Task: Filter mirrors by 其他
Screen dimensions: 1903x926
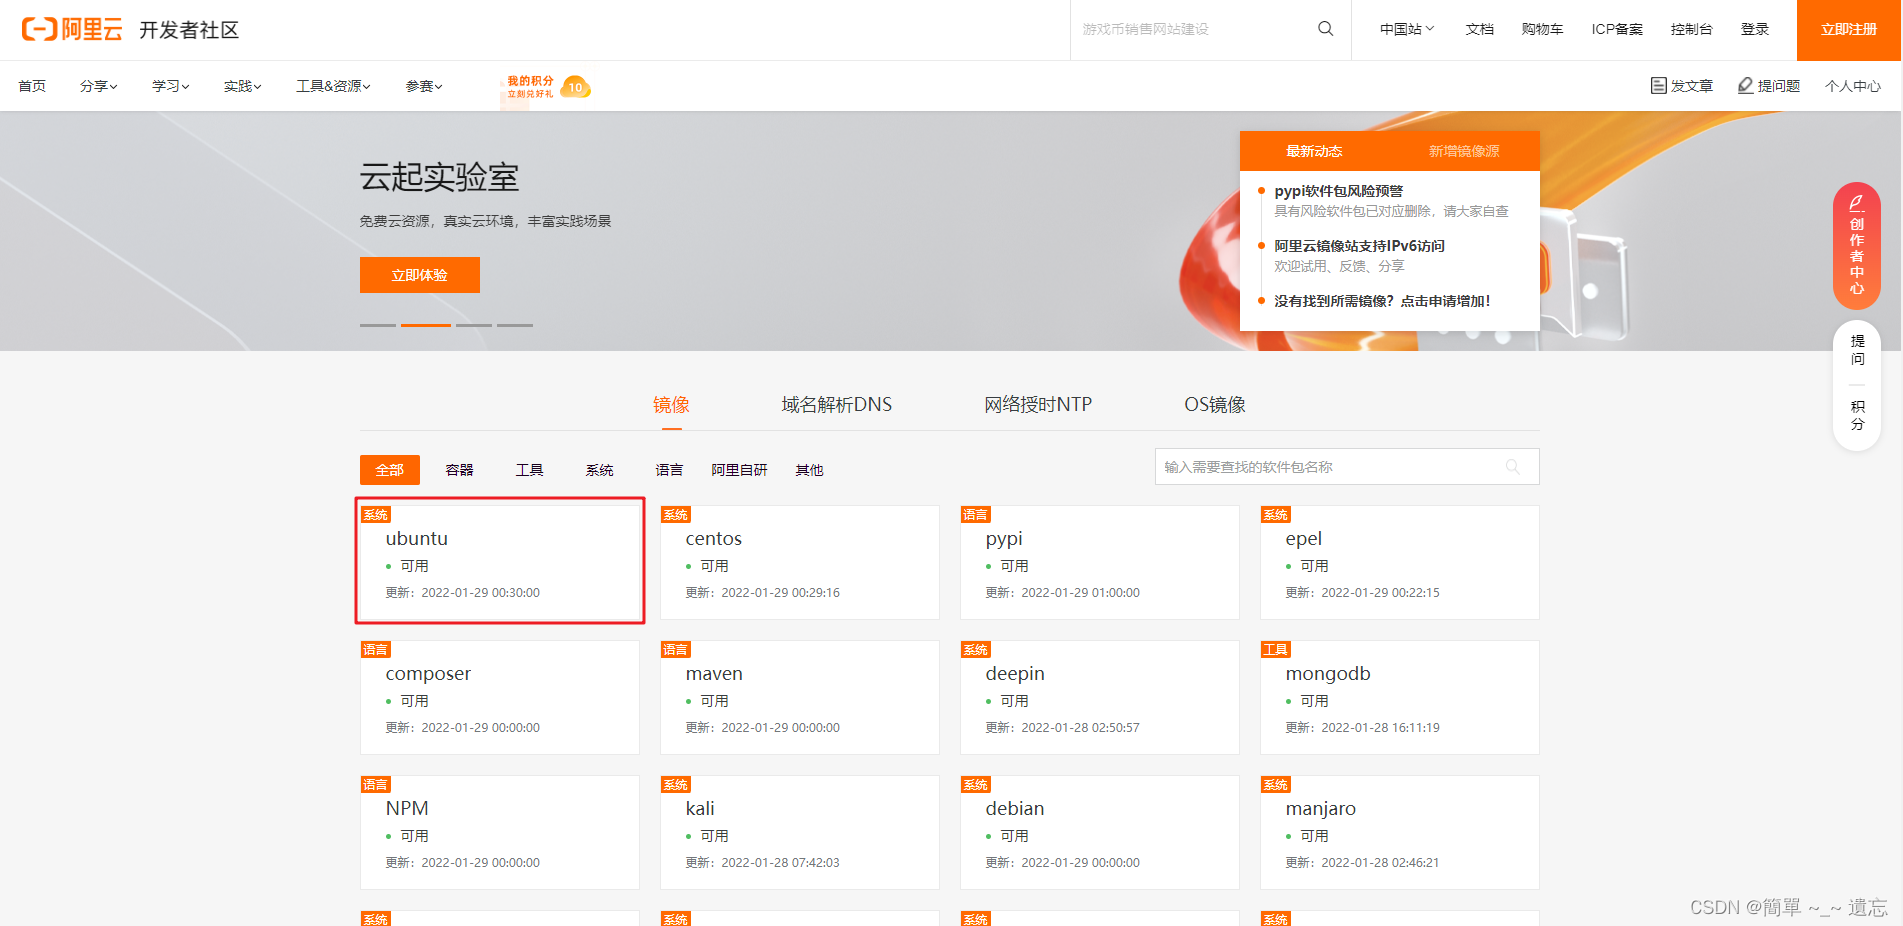Action: coord(810,470)
